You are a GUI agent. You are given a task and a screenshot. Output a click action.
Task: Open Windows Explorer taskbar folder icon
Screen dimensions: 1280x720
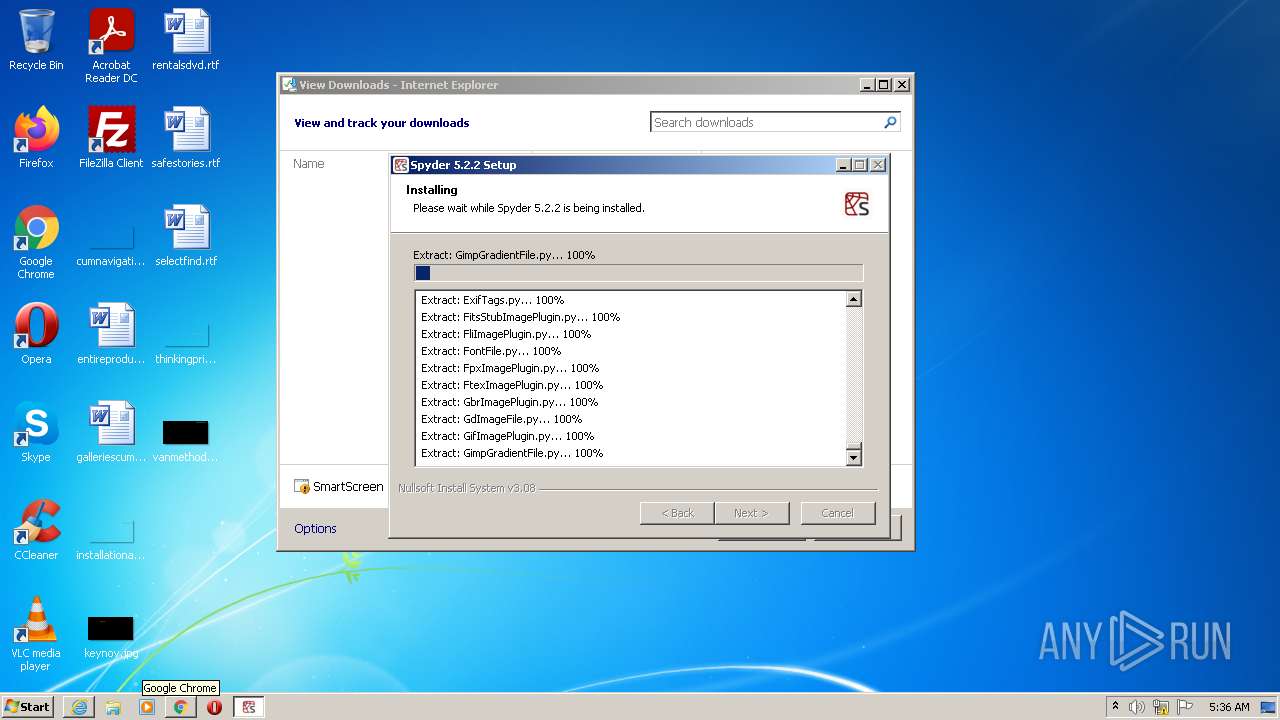[x=113, y=707]
